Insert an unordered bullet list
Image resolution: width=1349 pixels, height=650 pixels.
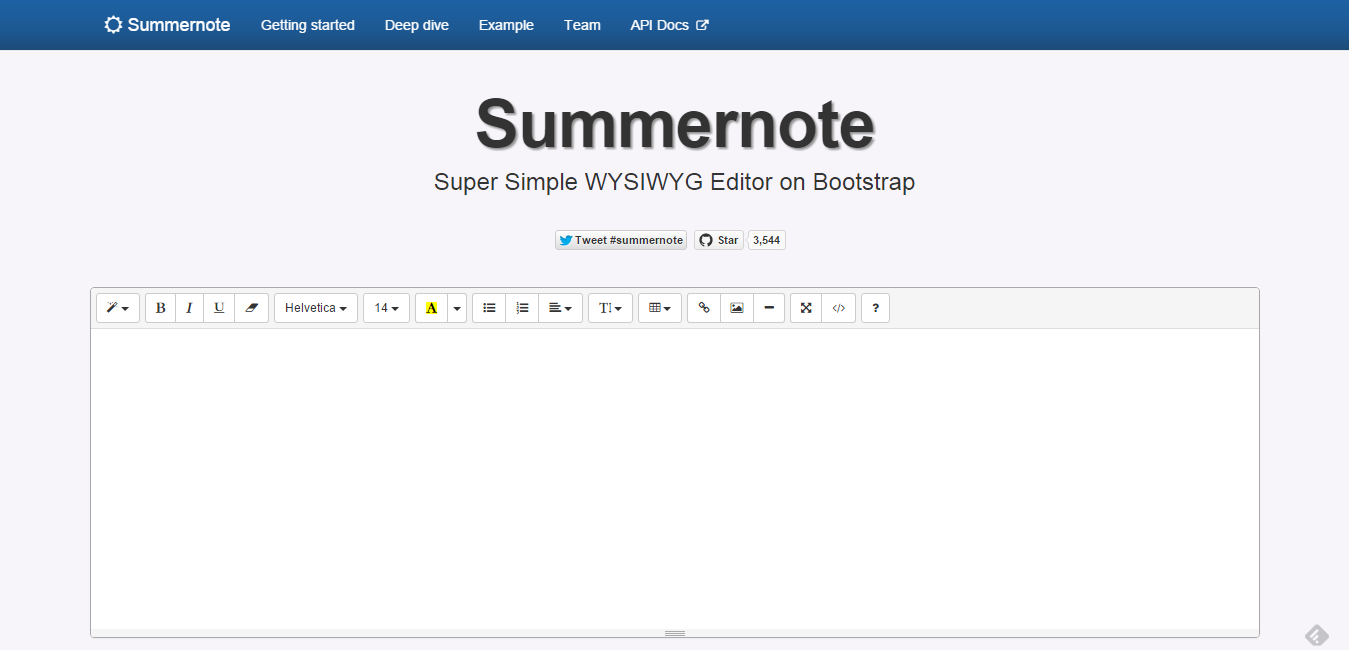[489, 308]
